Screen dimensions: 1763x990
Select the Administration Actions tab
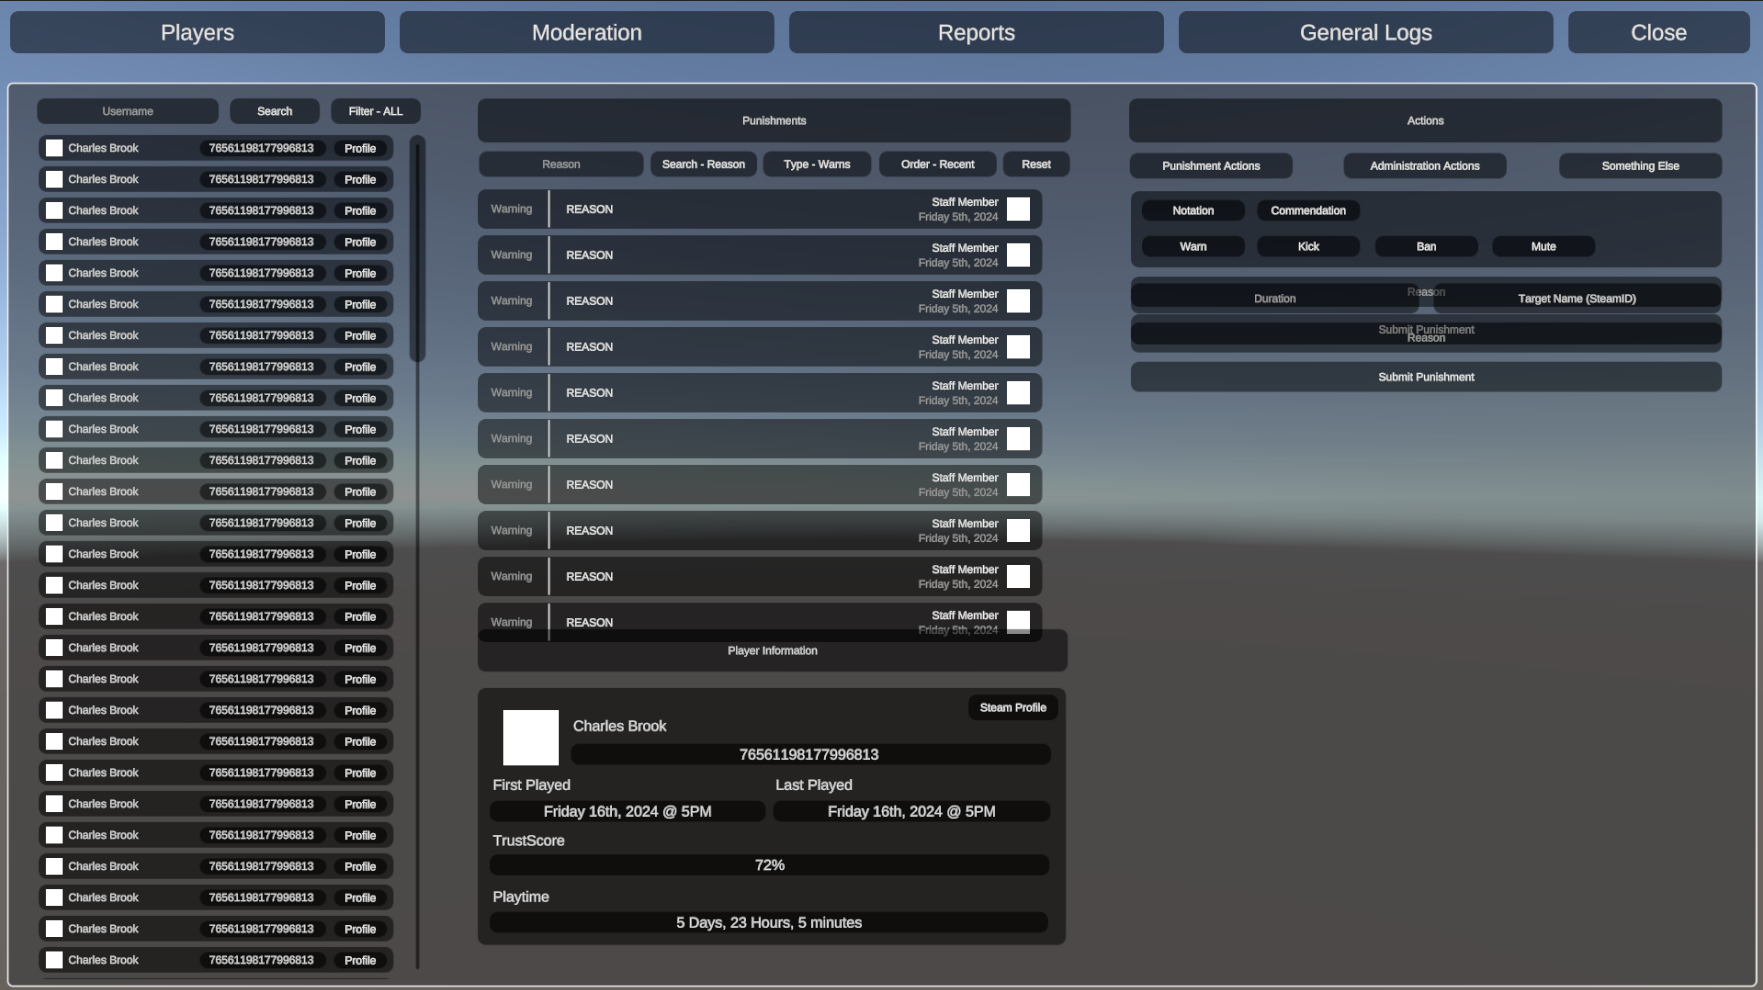click(x=1425, y=166)
